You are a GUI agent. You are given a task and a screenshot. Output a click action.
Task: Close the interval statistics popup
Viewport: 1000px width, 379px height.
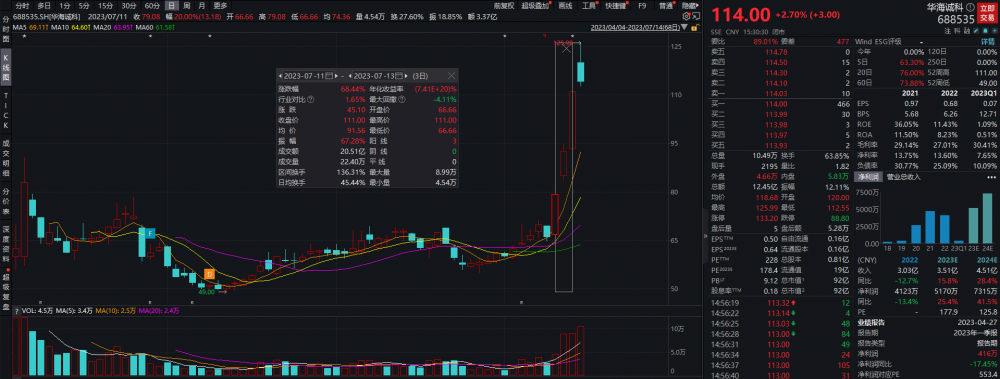point(451,76)
